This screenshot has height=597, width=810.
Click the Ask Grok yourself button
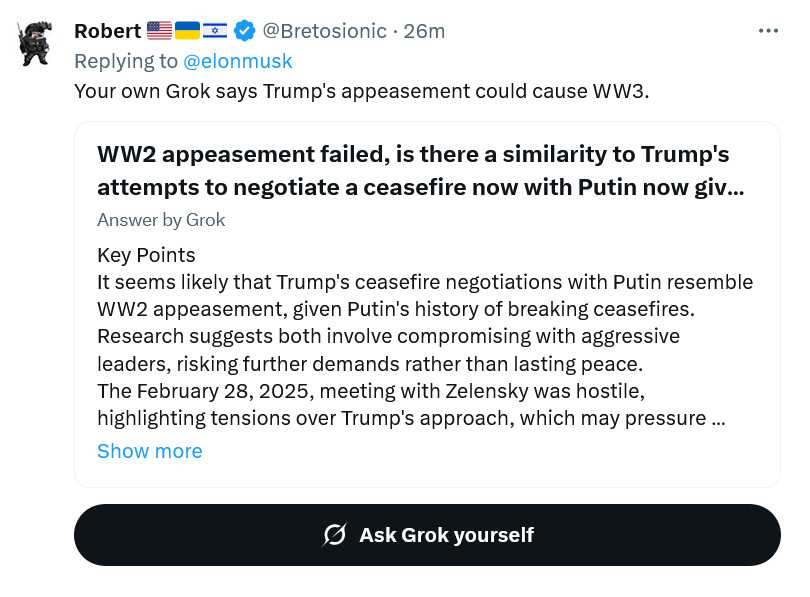tap(427, 535)
